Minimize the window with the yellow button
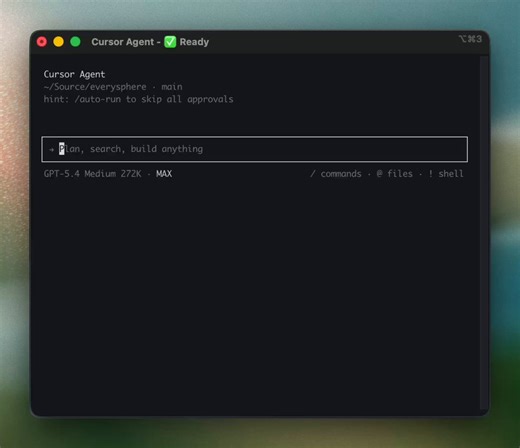Viewport: 520px width, 448px height. pos(59,42)
